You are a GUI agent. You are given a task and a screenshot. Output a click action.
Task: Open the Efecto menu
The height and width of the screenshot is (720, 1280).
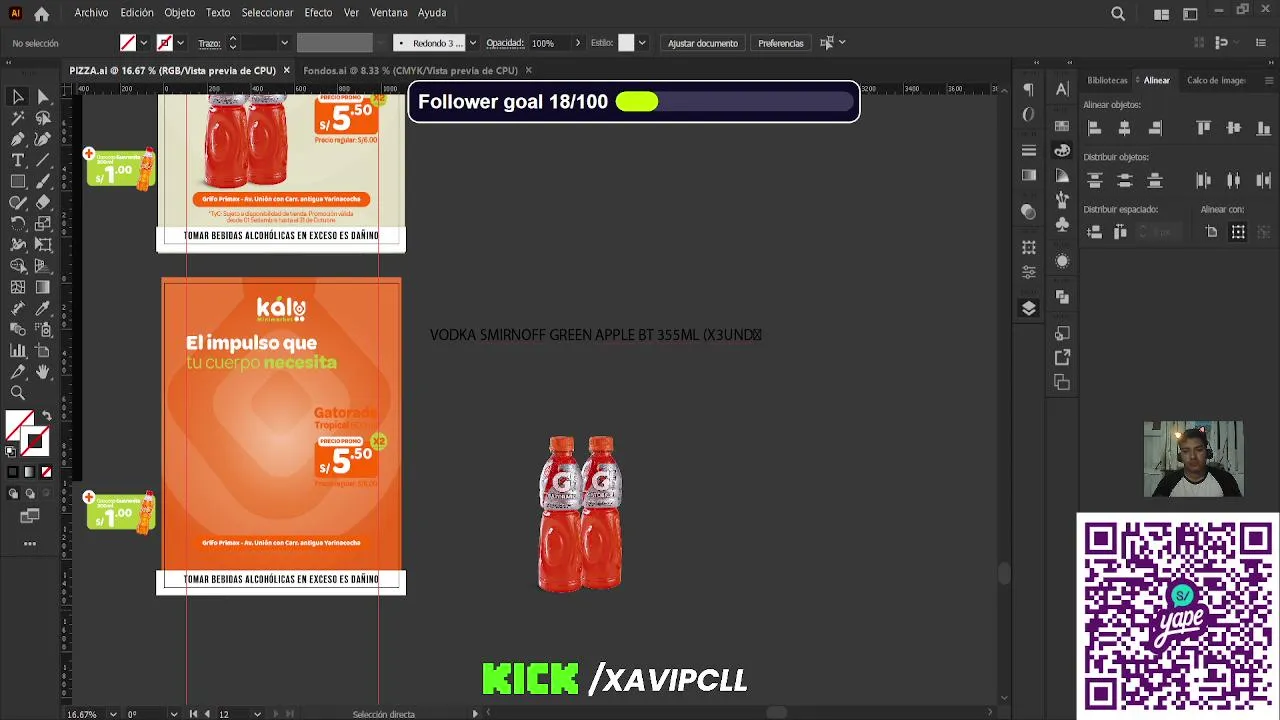[x=318, y=13]
